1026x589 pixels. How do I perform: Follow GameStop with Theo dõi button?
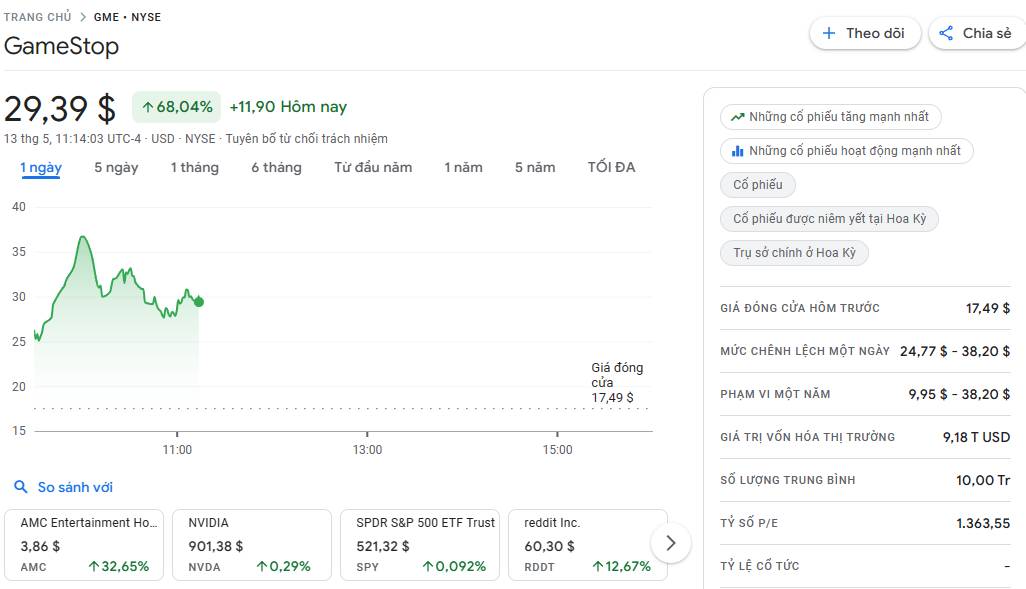(x=865, y=33)
